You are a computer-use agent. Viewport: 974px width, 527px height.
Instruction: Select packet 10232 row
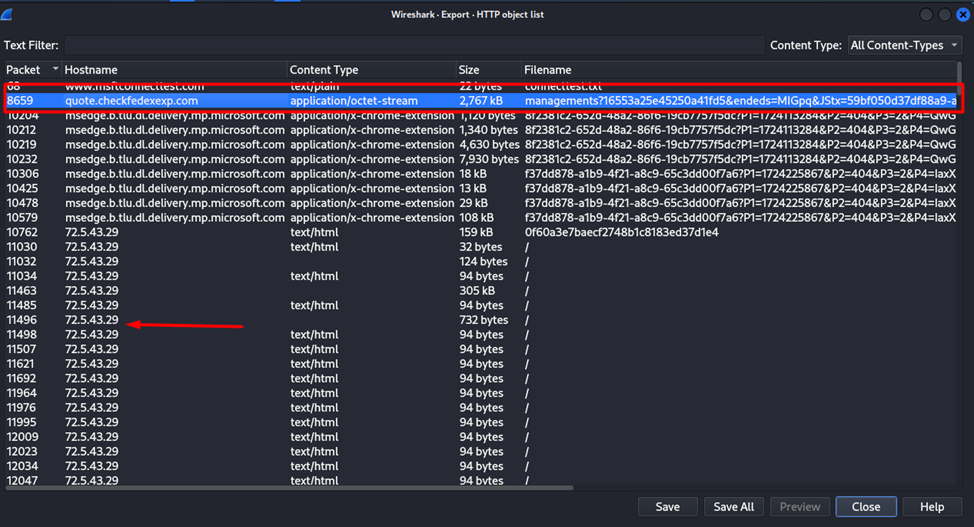click(481, 159)
